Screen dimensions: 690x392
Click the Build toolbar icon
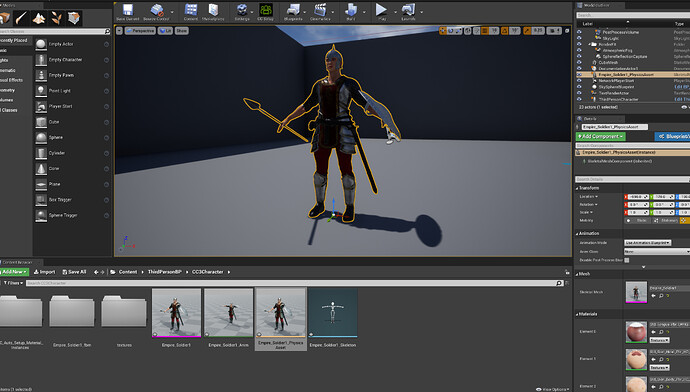click(x=351, y=12)
